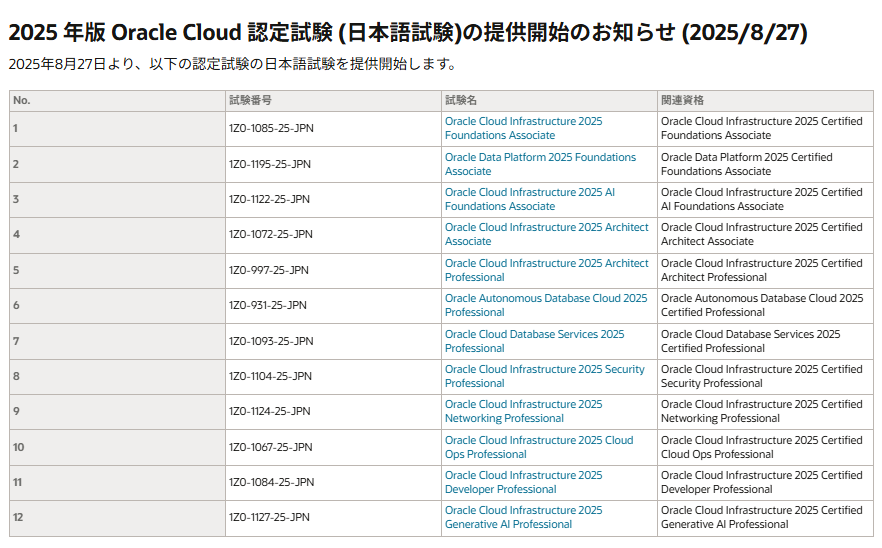Screen dimensions: 882x548
Task: Open Oracle Data Platform 2025 Foundations Associate link
Action: coord(540,164)
